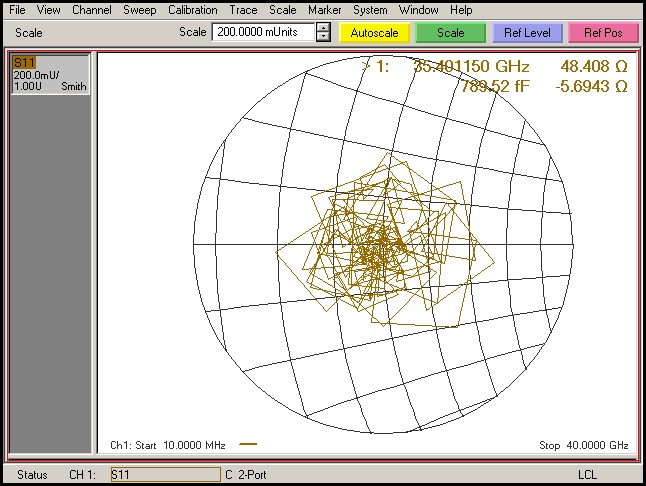This screenshot has width=646, height=486.
Task: Open the Scale menu in menu bar
Action: pos(282,10)
